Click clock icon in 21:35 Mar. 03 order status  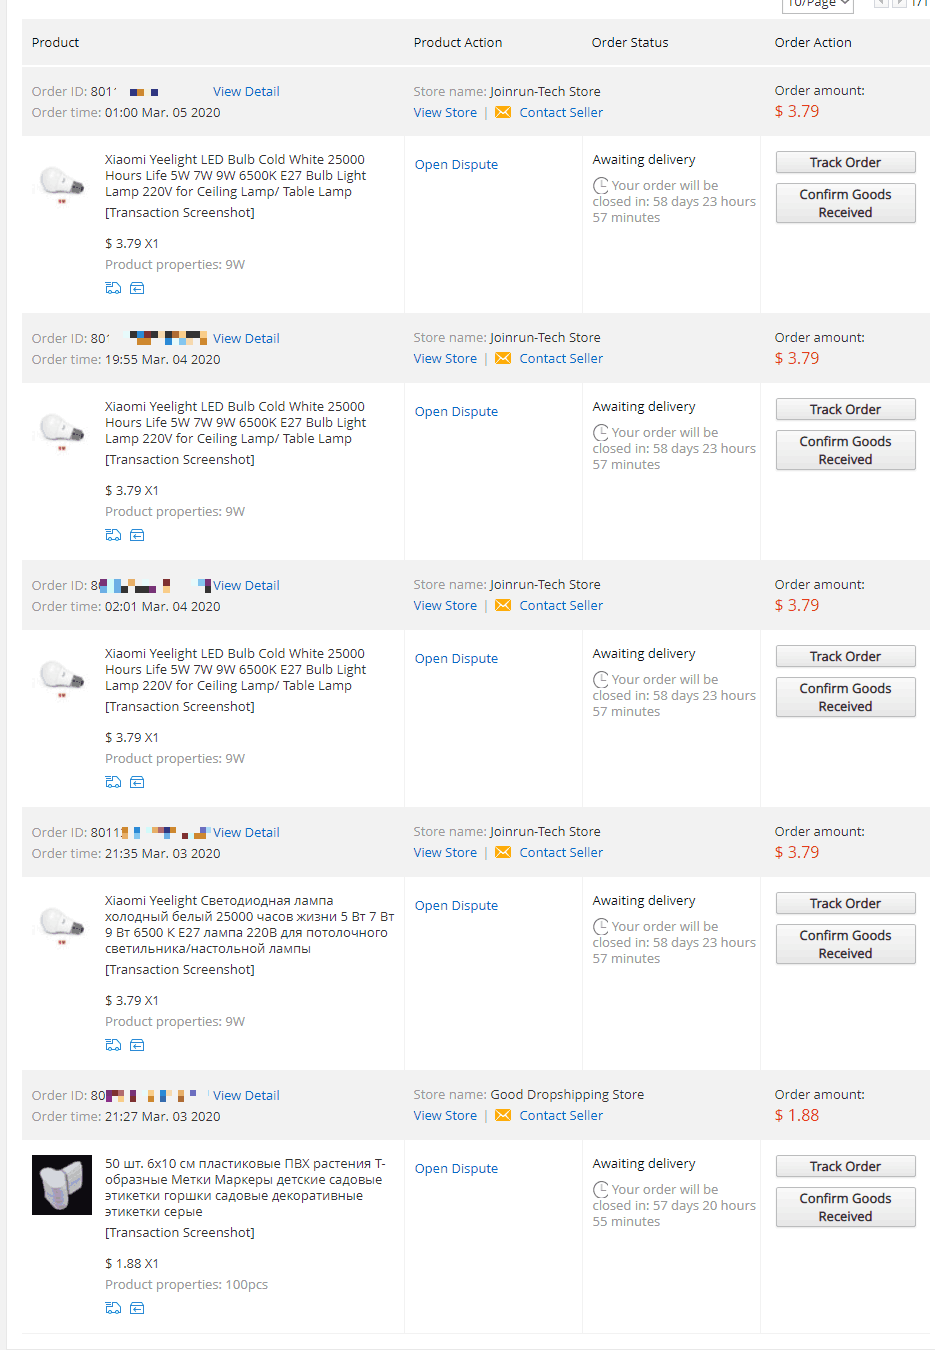point(600,926)
